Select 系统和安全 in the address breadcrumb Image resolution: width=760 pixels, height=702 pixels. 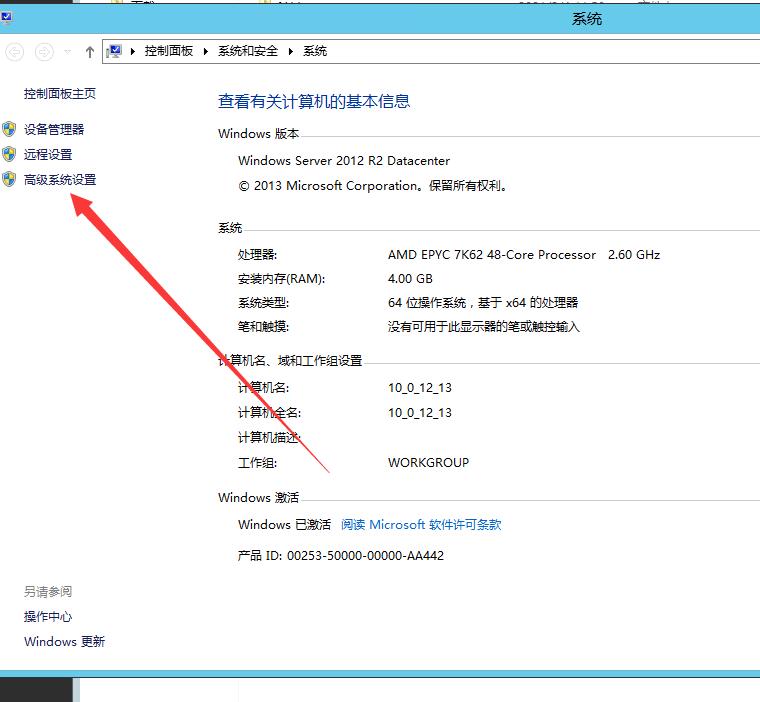point(248,51)
